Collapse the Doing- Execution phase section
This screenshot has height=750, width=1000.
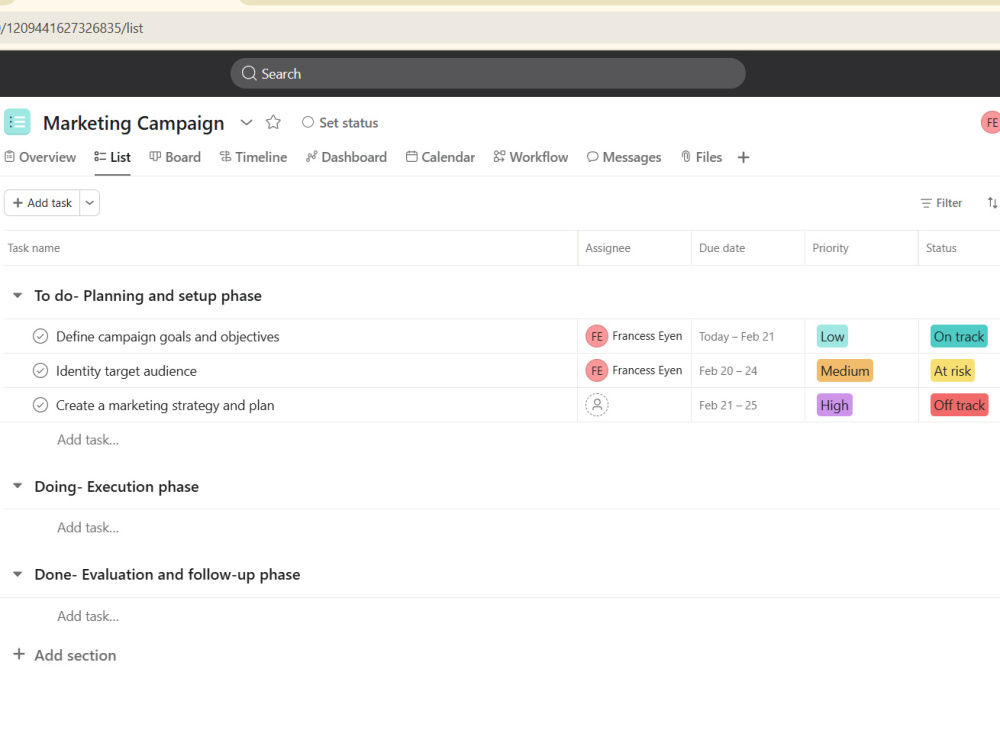point(18,486)
